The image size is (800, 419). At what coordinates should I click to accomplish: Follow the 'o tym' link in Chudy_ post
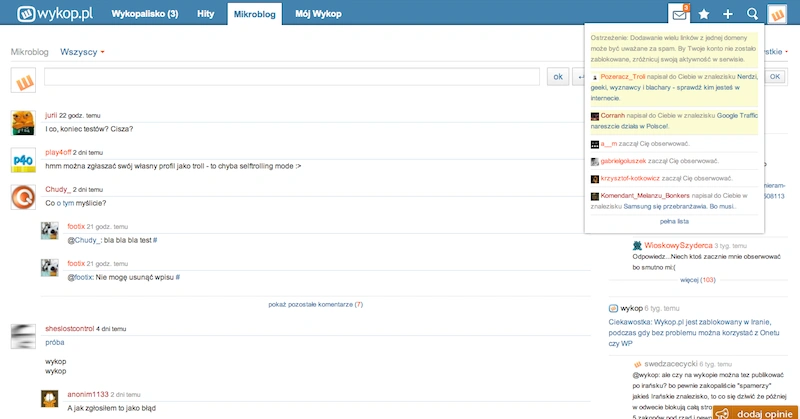click(65, 203)
